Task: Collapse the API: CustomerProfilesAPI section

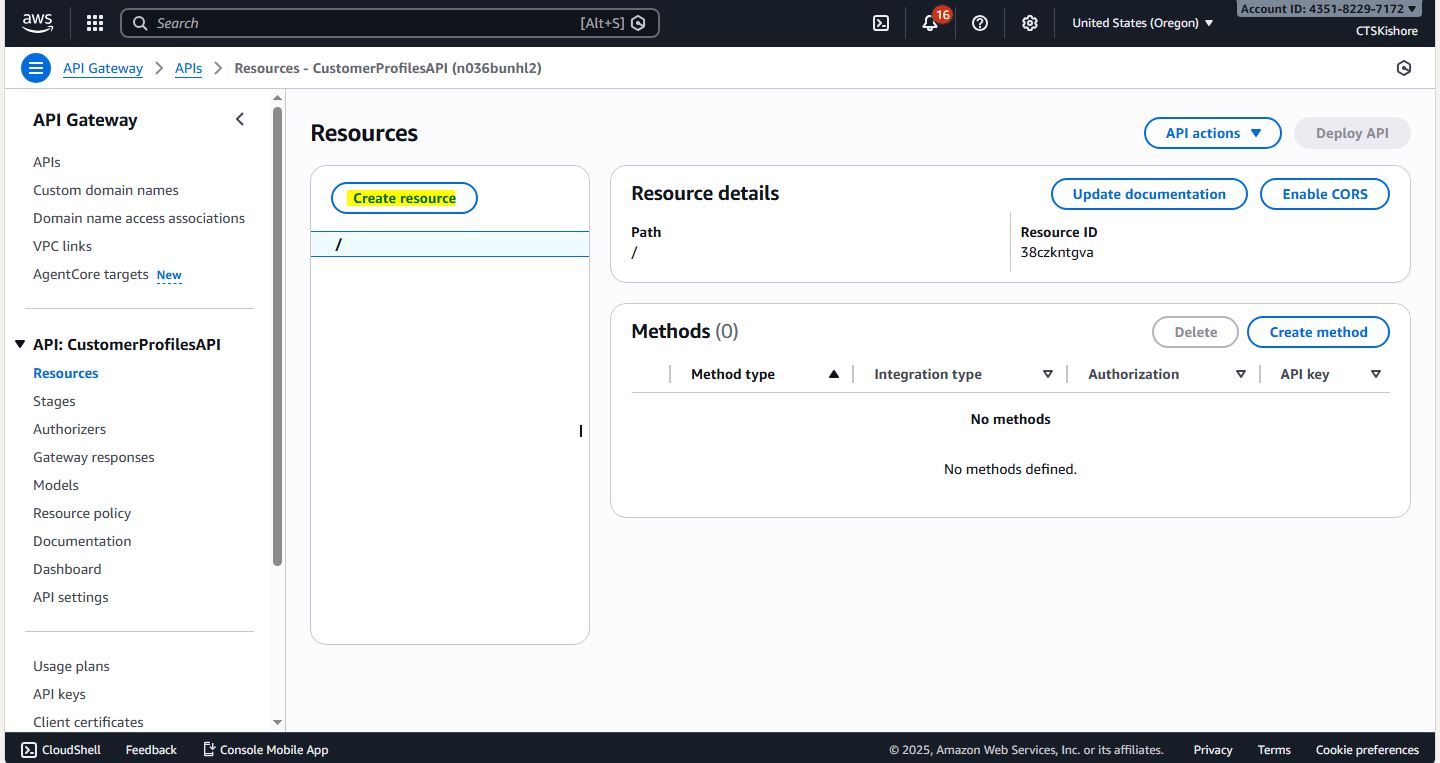Action: pyautogui.click(x=20, y=344)
